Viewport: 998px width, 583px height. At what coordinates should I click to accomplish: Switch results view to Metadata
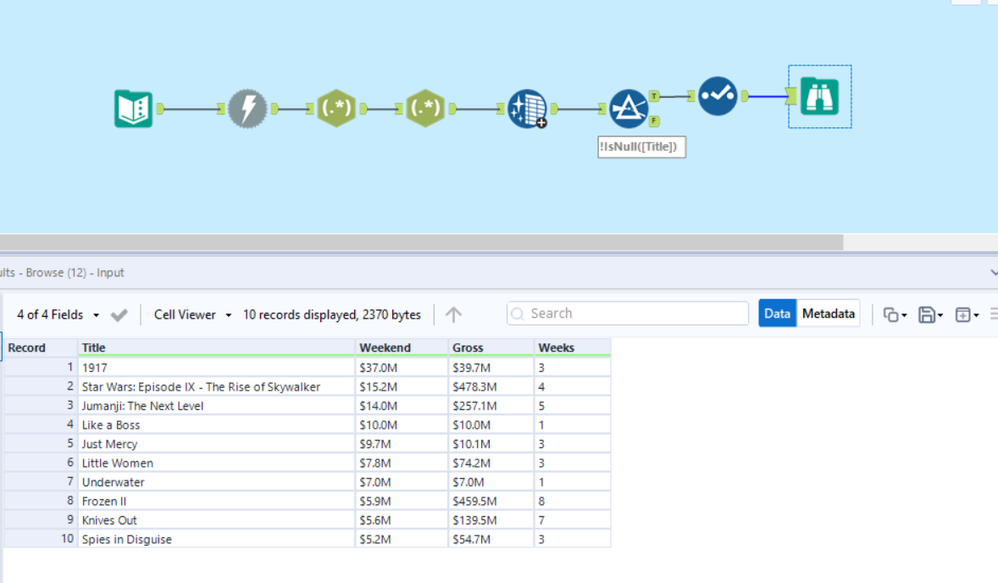pos(828,313)
